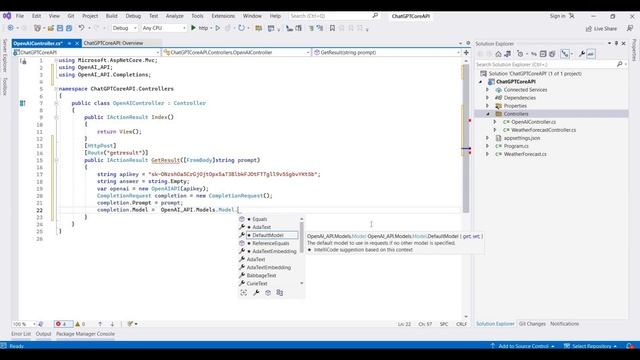The image size is (640, 360).
Task: Click the Hot Reload restart icon
Action: coord(241,28)
